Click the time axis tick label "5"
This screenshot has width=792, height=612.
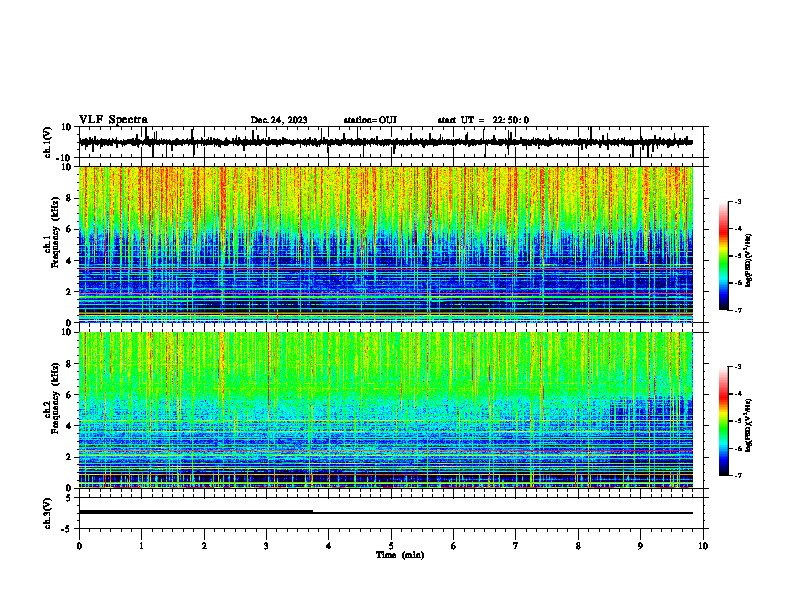391,546
